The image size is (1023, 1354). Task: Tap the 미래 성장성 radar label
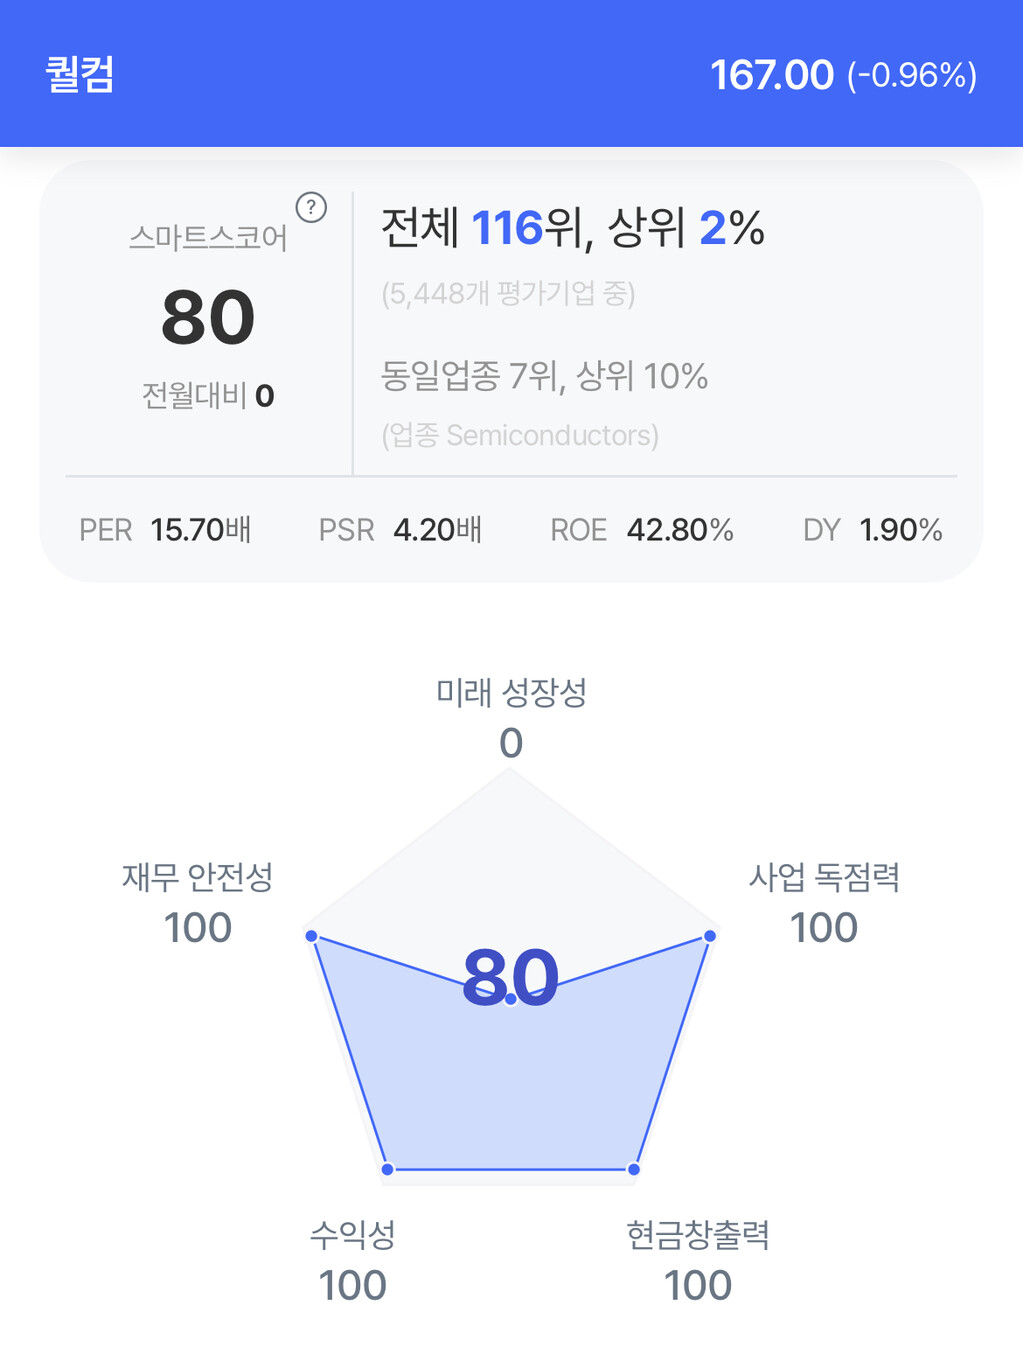[x=511, y=692]
